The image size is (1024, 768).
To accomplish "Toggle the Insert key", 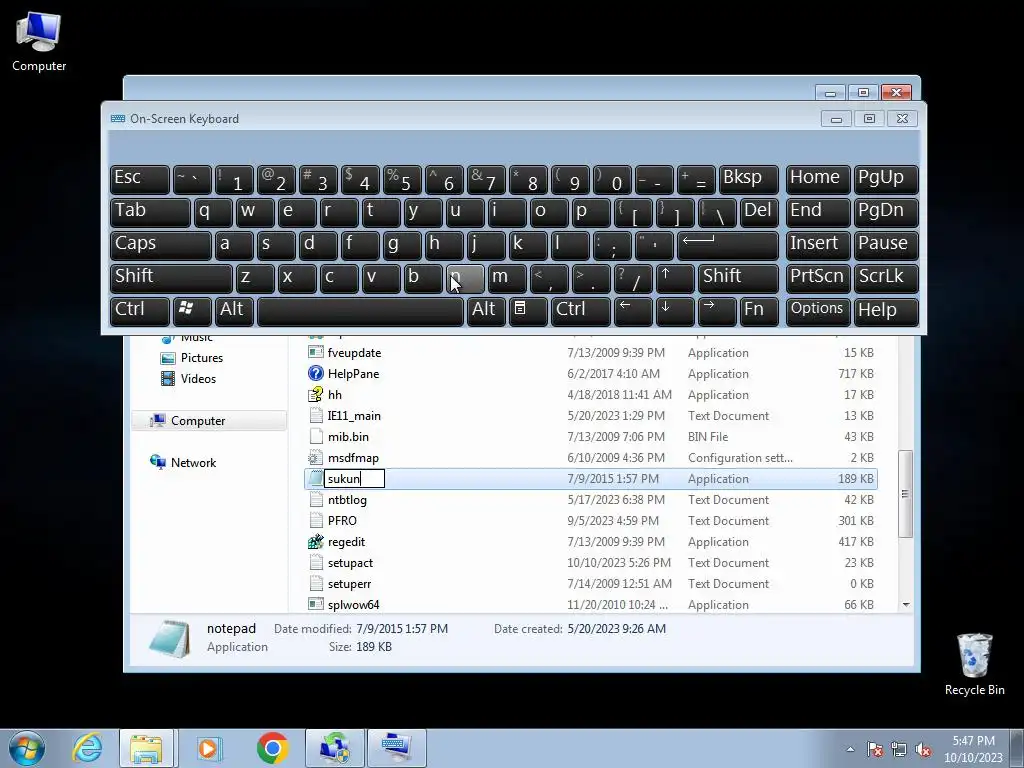I will click(x=818, y=245).
